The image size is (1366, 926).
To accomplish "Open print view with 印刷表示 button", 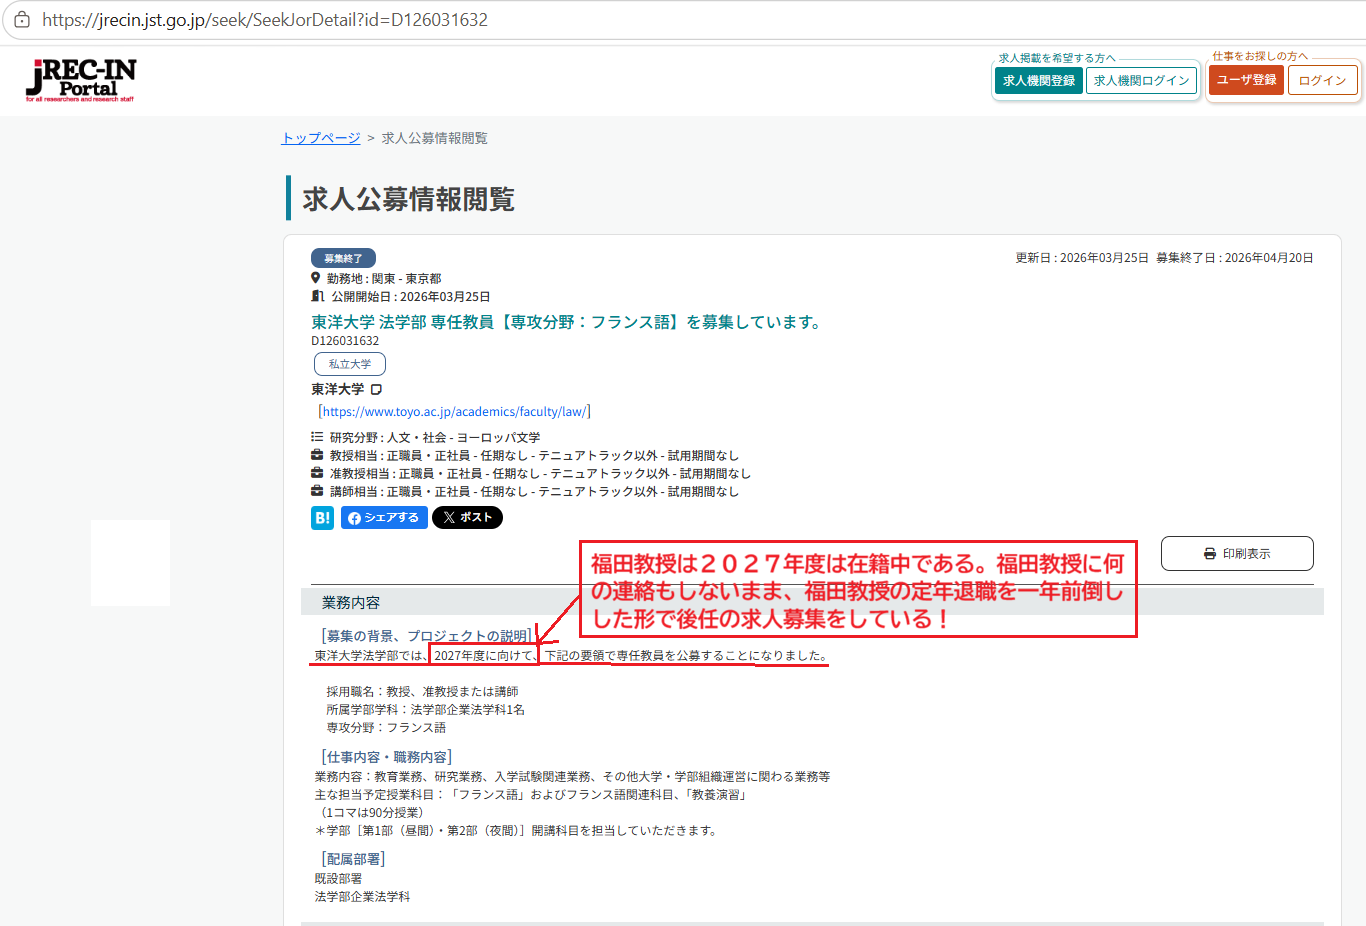I will click(x=1237, y=554).
